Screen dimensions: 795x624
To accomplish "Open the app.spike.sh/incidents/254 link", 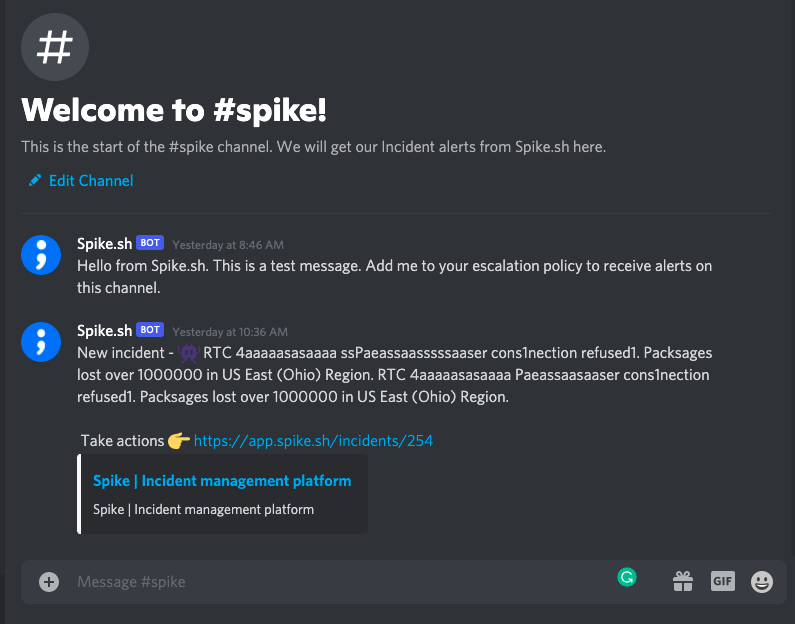I will 313,441.
